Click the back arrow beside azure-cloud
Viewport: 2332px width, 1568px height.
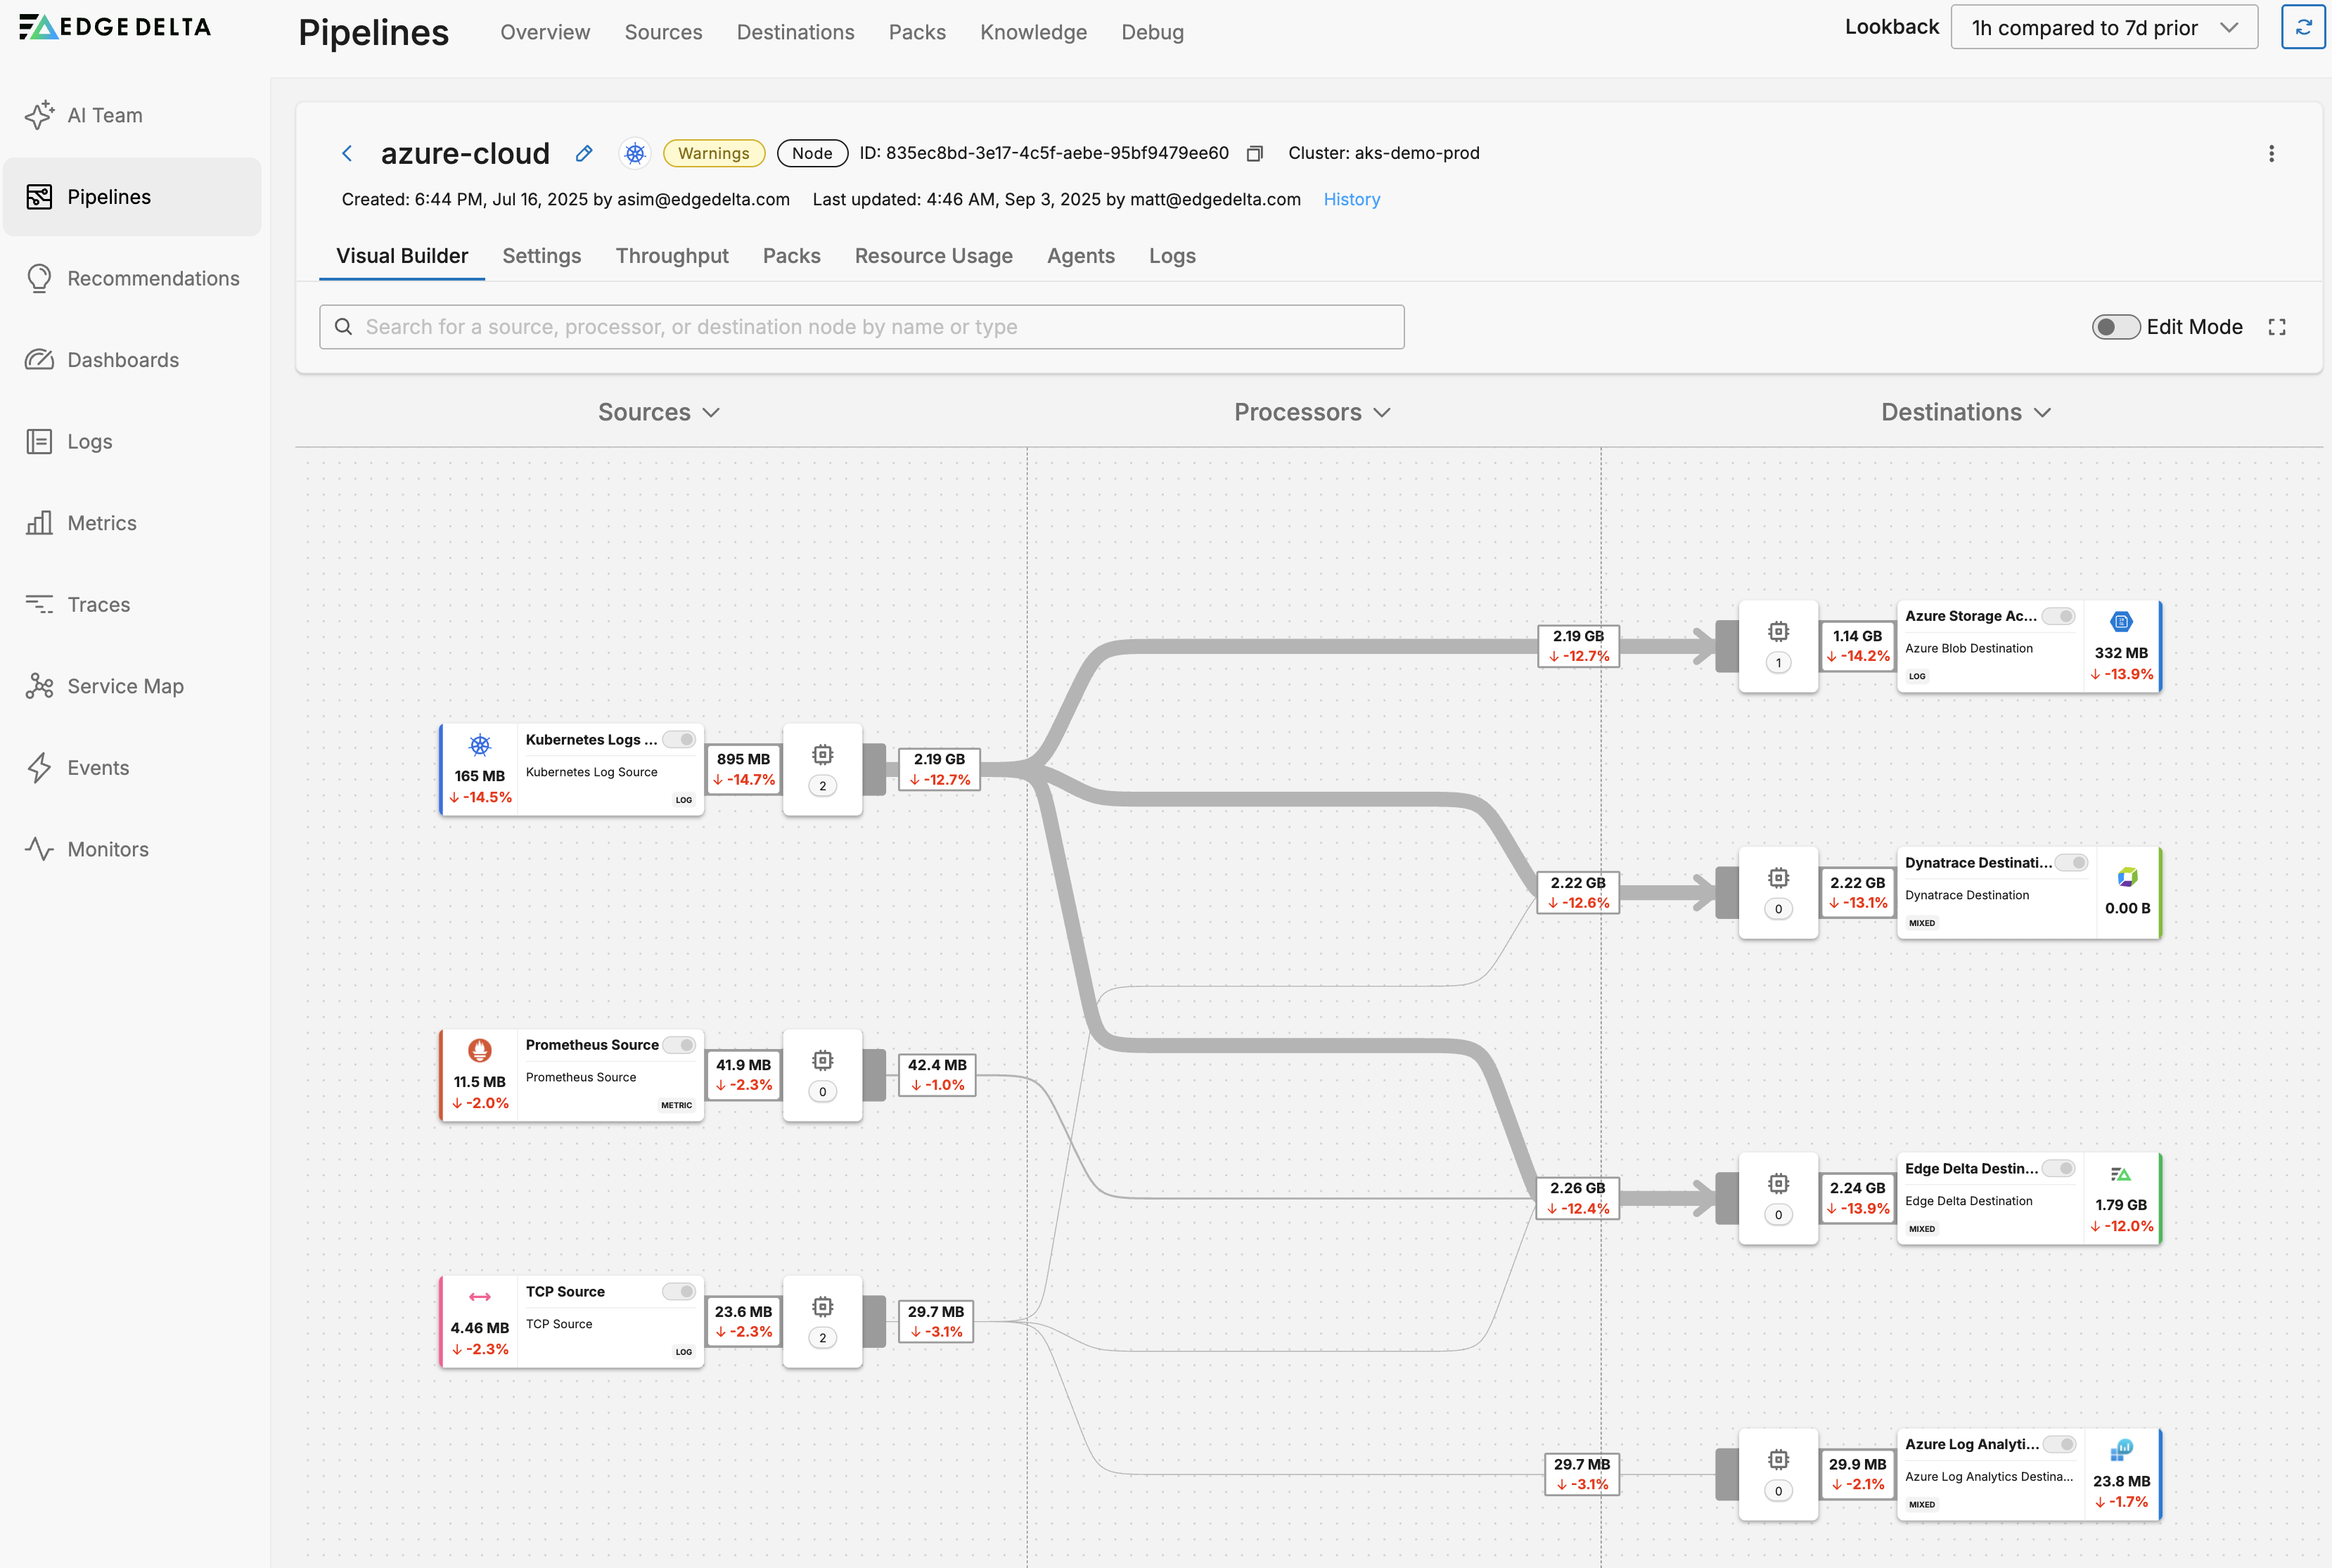tap(347, 153)
